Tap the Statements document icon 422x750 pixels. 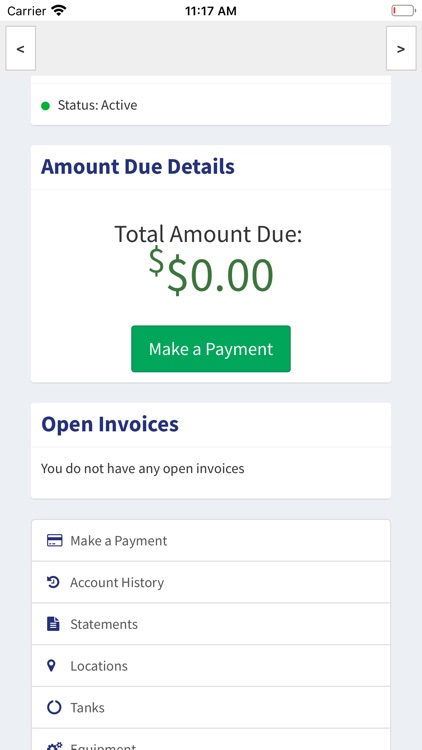(53, 624)
